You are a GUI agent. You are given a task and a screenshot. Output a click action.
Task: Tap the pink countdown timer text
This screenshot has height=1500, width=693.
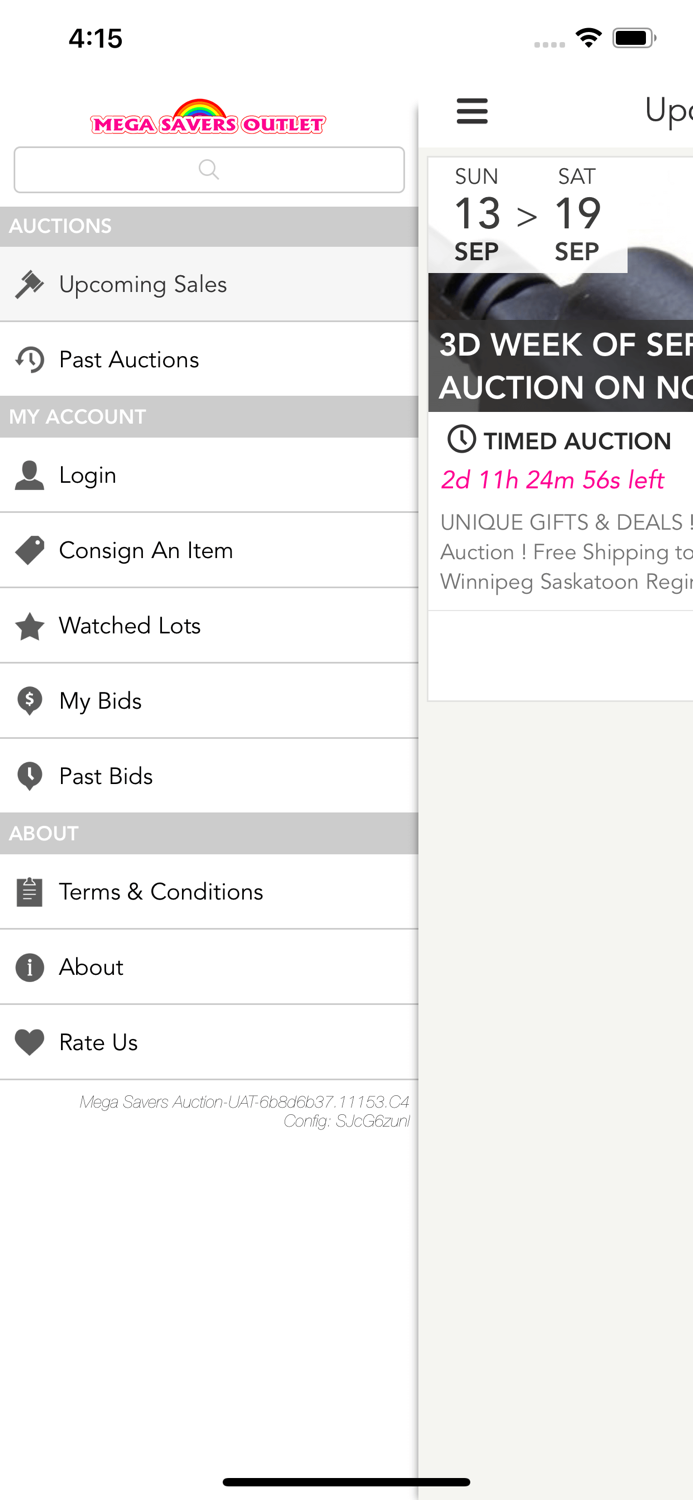click(x=553, y=480)
